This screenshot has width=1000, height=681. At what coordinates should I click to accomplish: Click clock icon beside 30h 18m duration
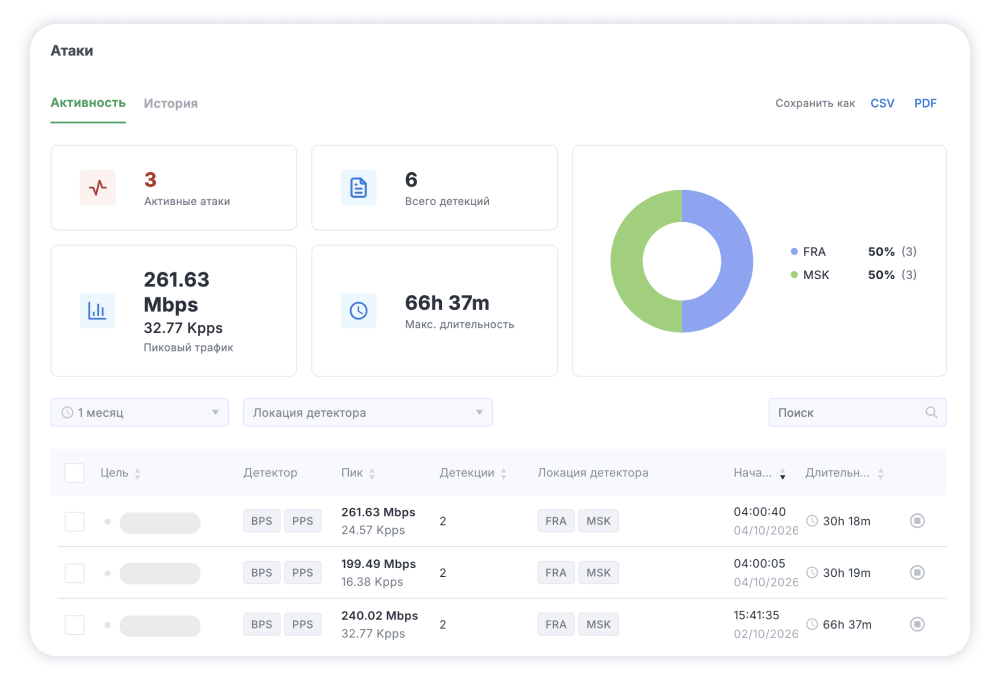coord(812,521)
